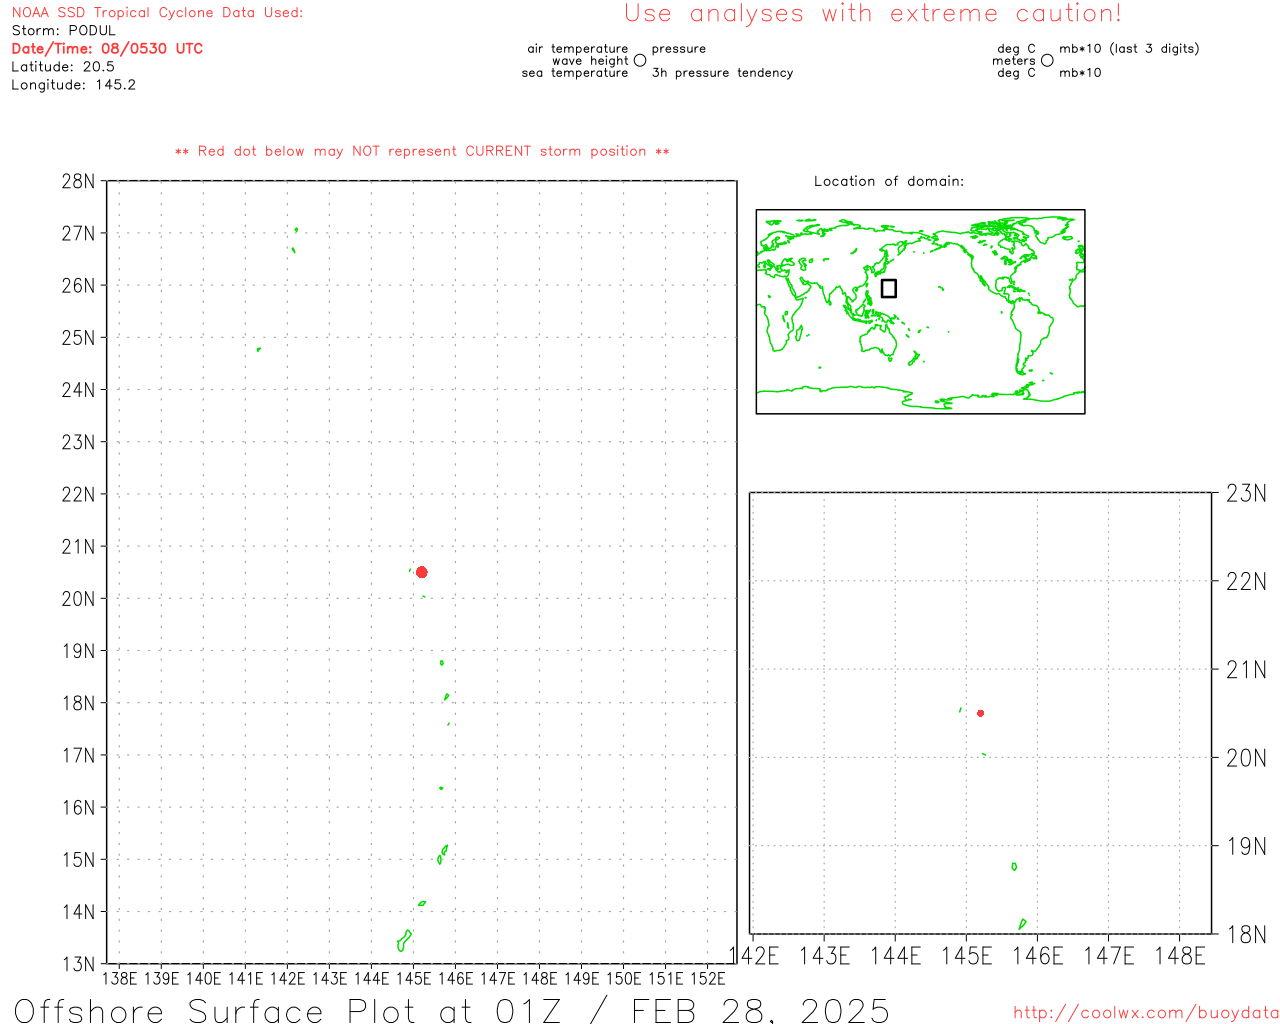Click the 'Date/Time: 08/0530 UTC' text
This screenshot has width=1280, height=1024.
click(x=107, y=49)
